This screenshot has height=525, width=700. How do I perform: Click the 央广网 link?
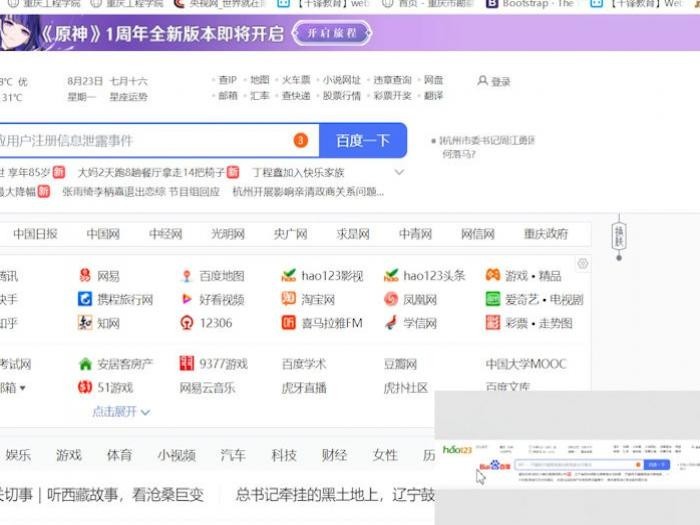click(291, 234)
